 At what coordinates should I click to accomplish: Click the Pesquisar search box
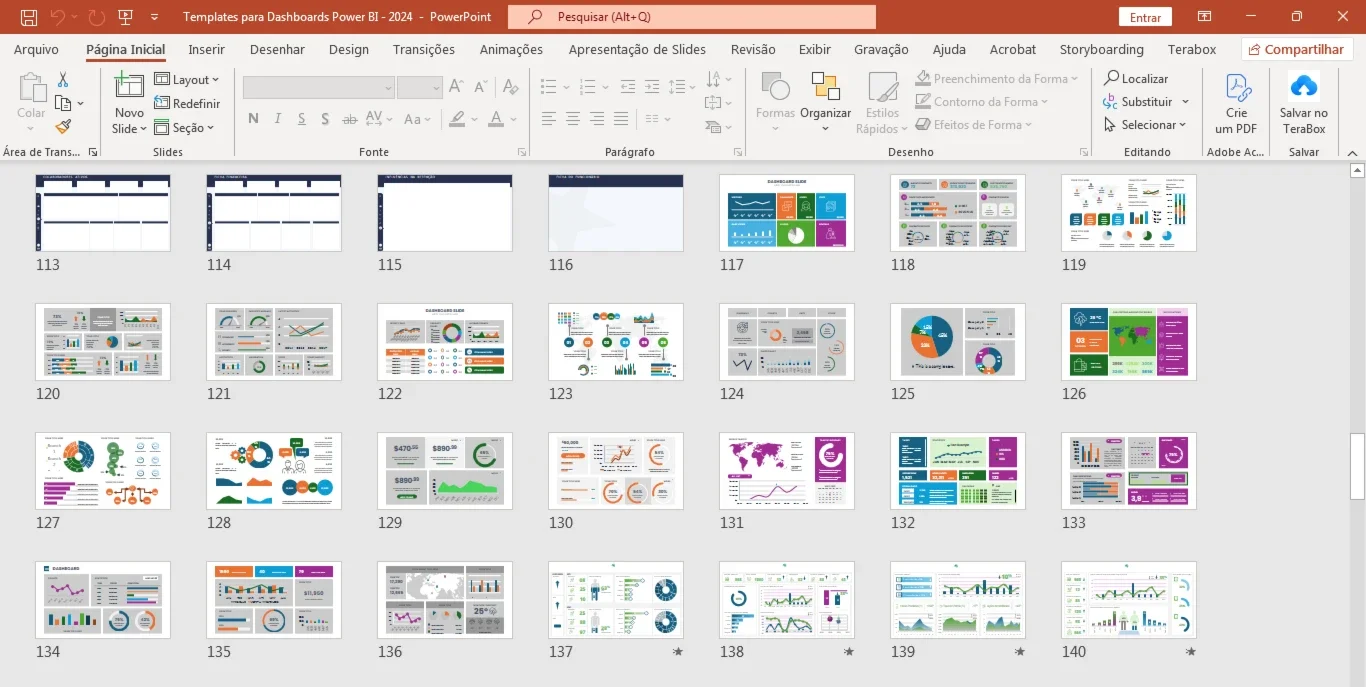point(692,17)
